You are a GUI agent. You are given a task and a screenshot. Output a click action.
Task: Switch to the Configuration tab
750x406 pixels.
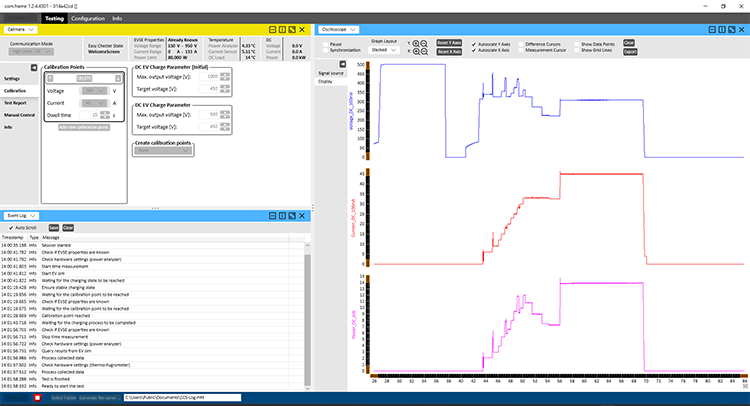point(88,18)
